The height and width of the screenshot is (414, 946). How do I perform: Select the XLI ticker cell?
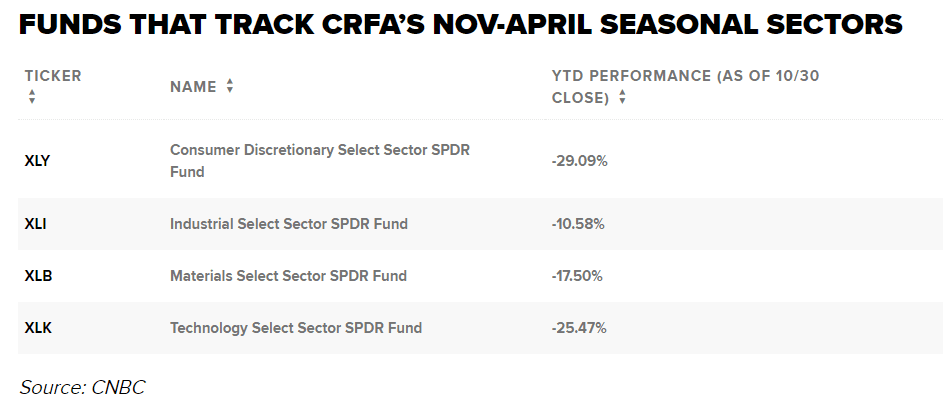pyautogui.click(x=35, y=224)
